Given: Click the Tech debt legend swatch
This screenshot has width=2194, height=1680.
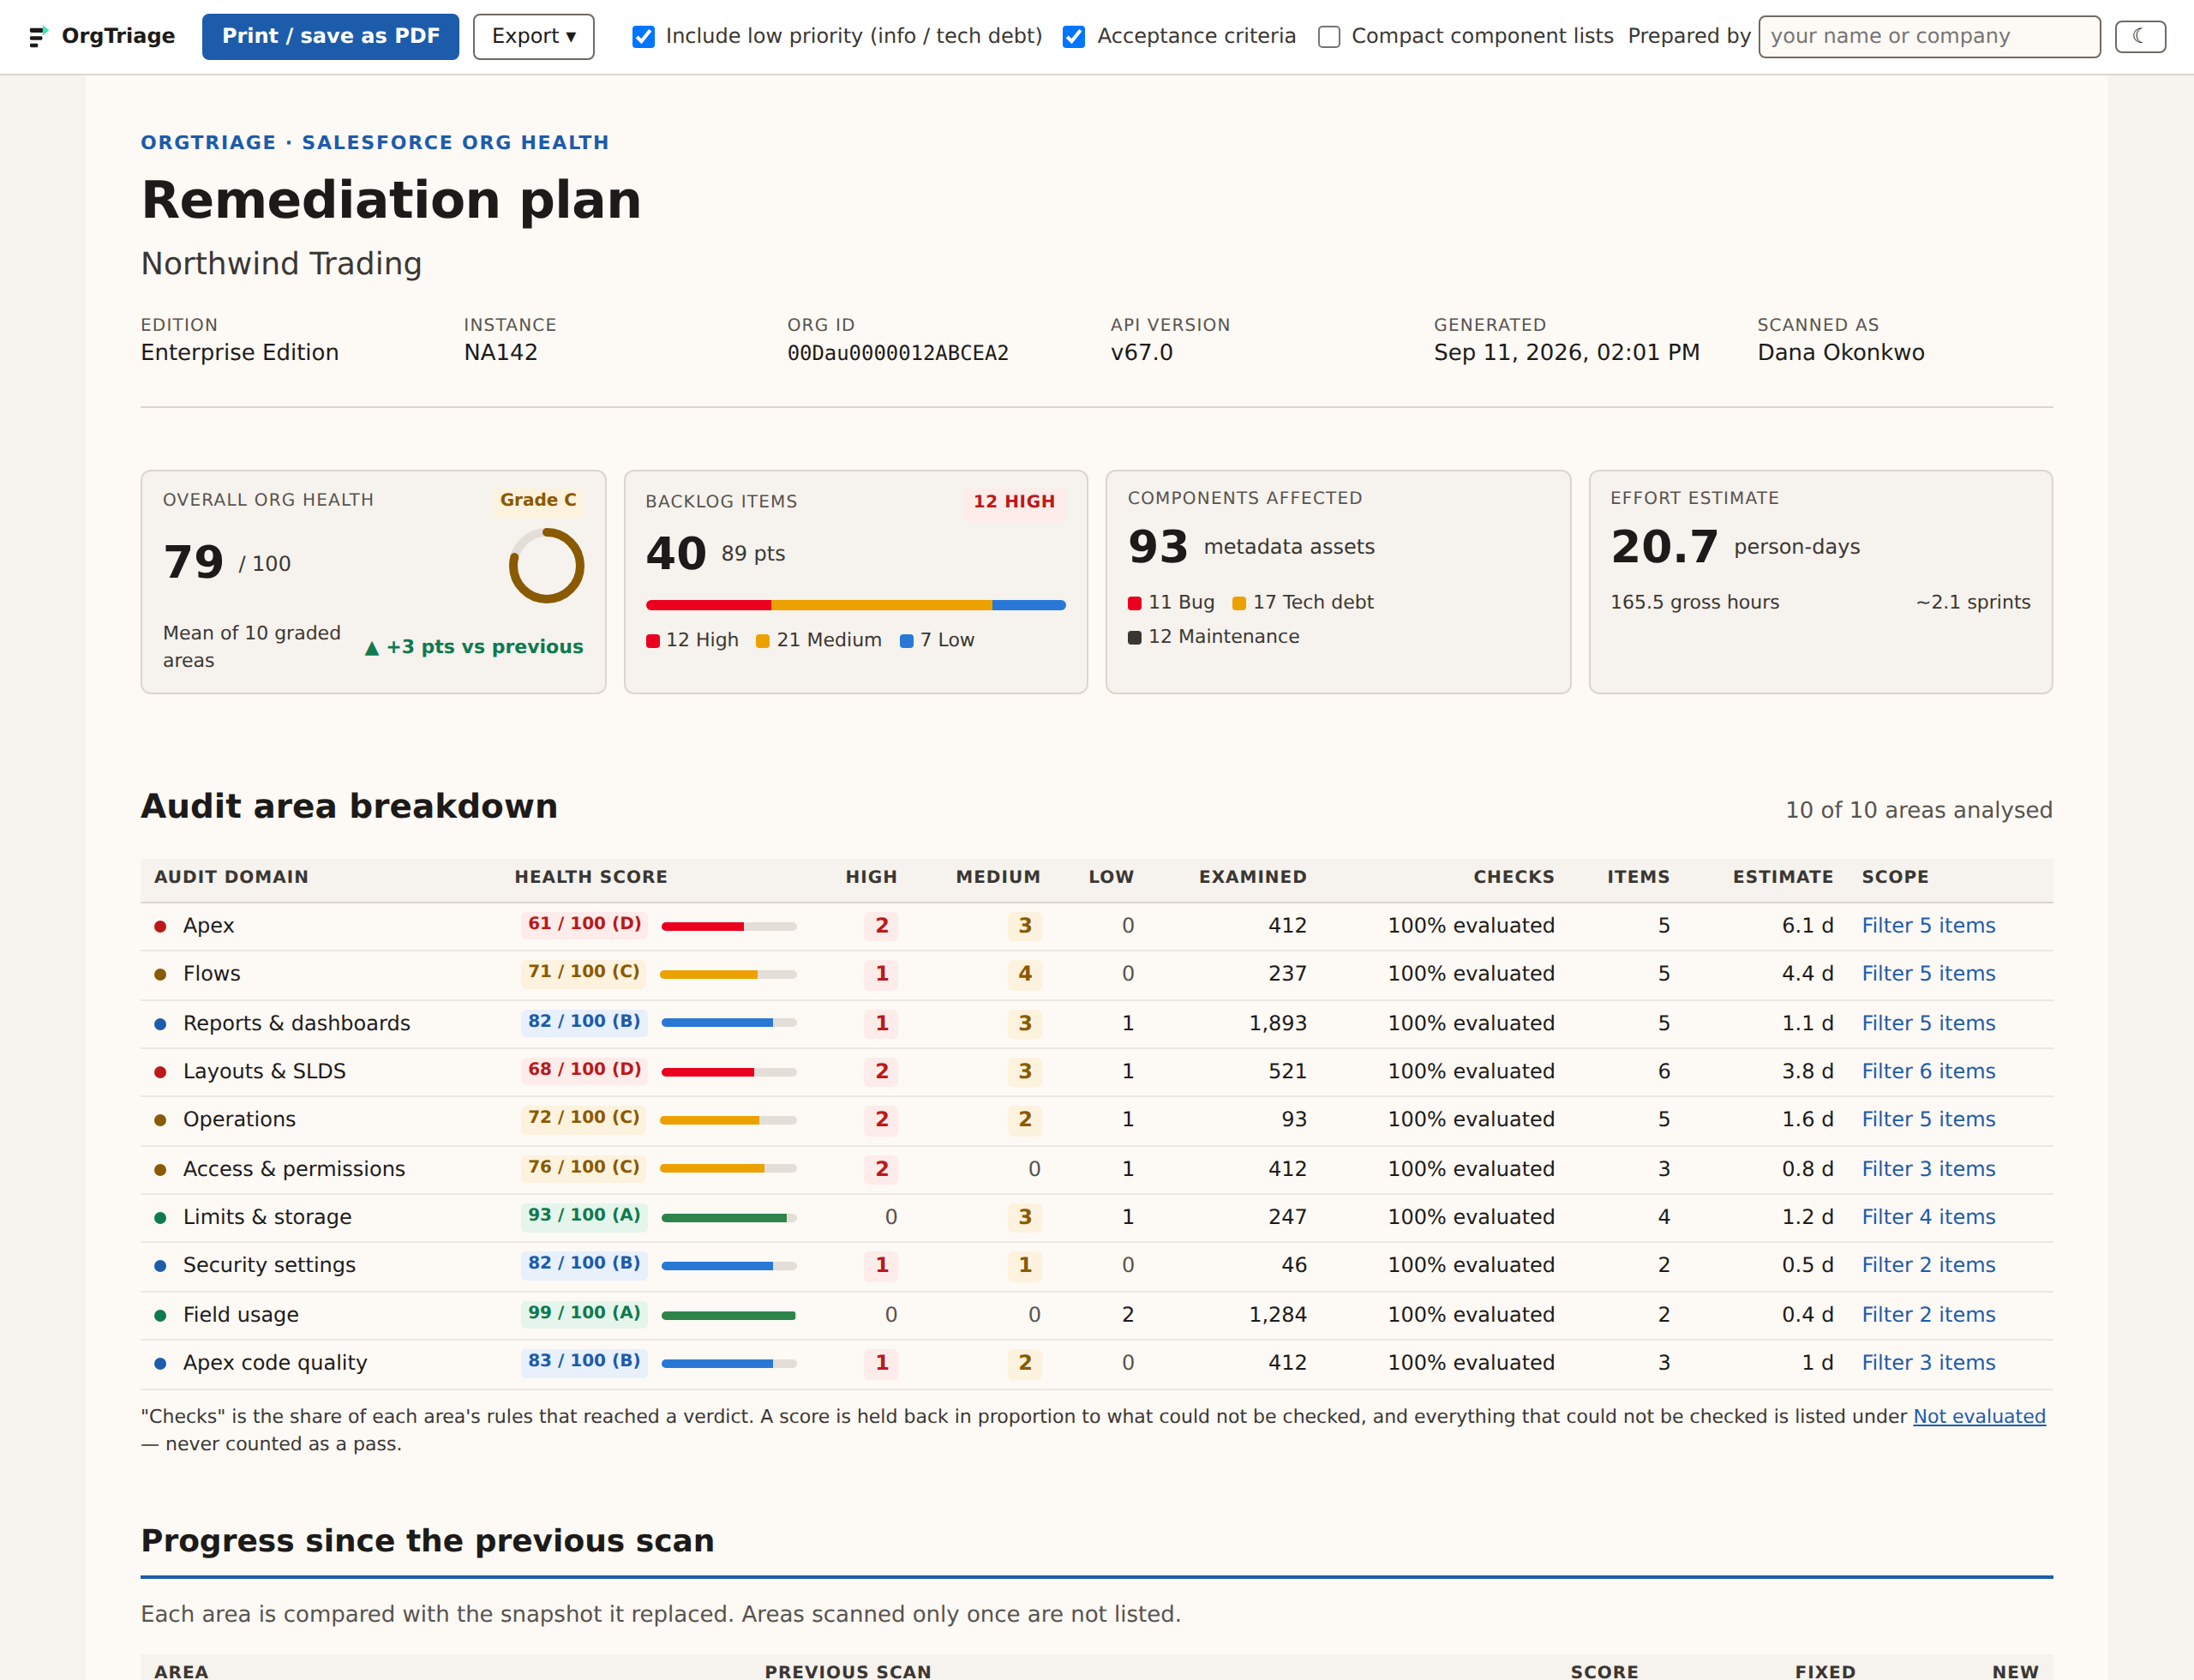Looking at the screenshot, I should [x=1239, y=604].
